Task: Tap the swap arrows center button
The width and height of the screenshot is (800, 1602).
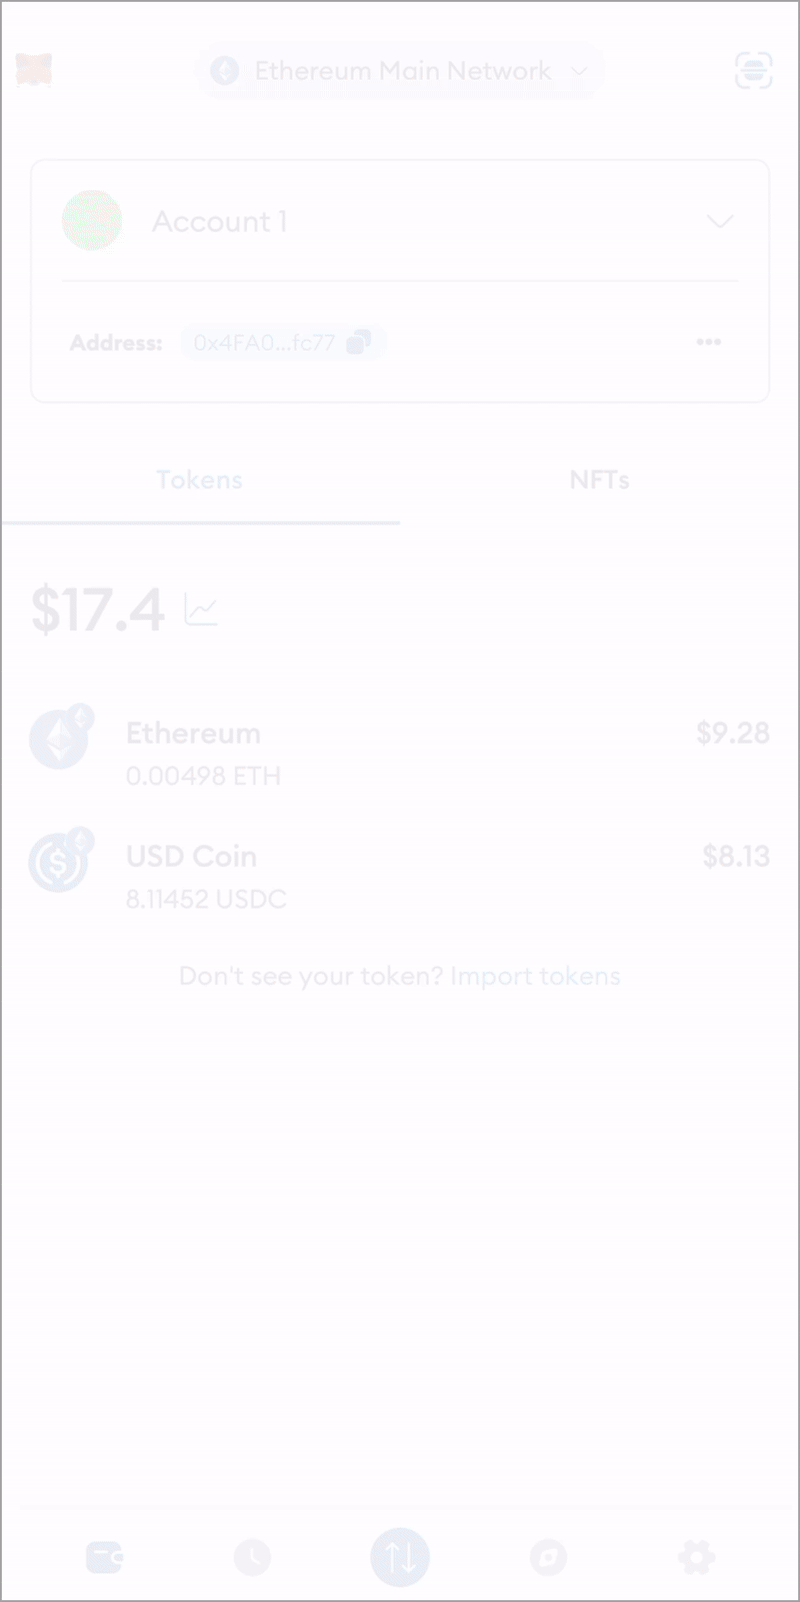Action: 400,1557
